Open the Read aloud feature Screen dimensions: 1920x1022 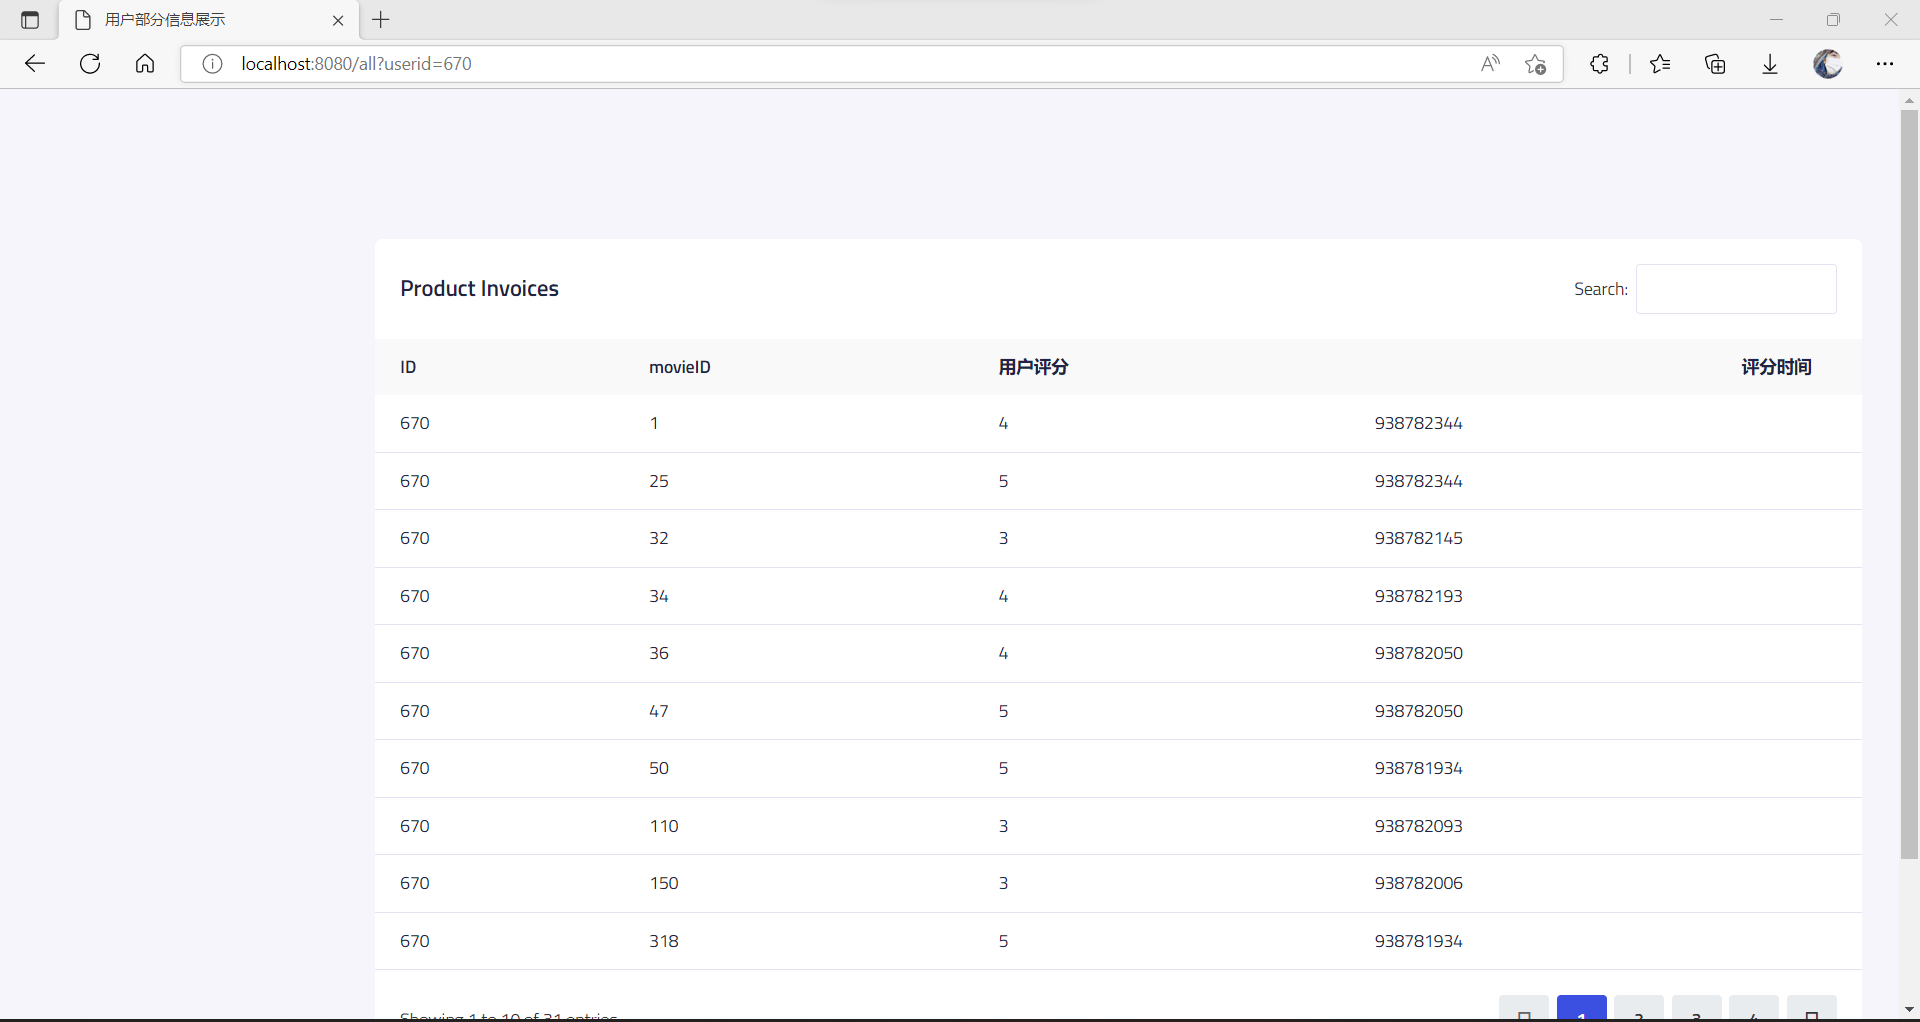(1490, 64)
